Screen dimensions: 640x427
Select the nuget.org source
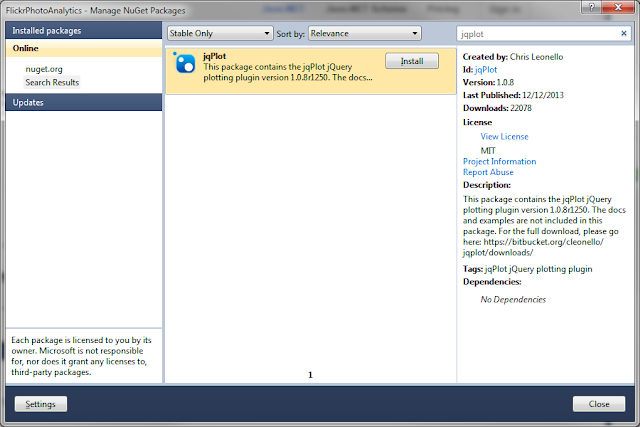click(44, 69)
